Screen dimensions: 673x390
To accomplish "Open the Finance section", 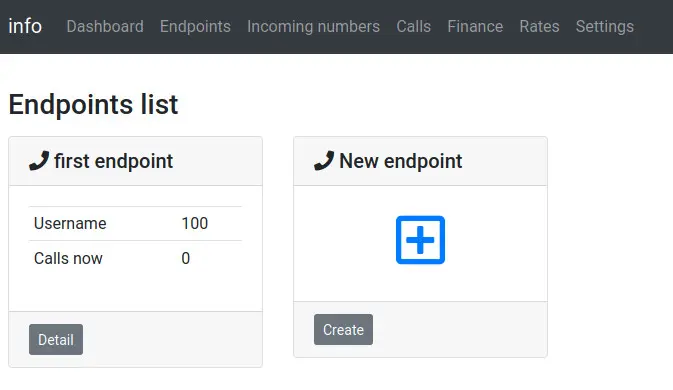I will (475, 27).
